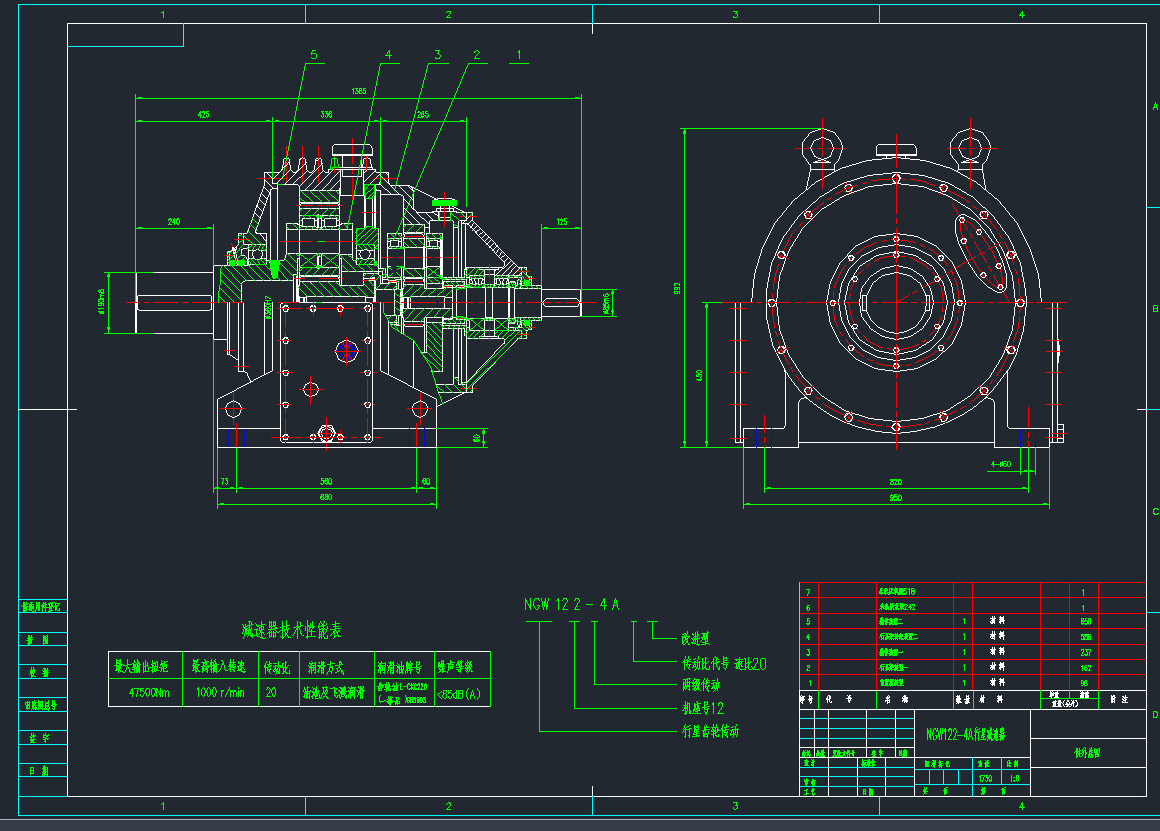Select part callout number 1

click(x=518, y=56)
